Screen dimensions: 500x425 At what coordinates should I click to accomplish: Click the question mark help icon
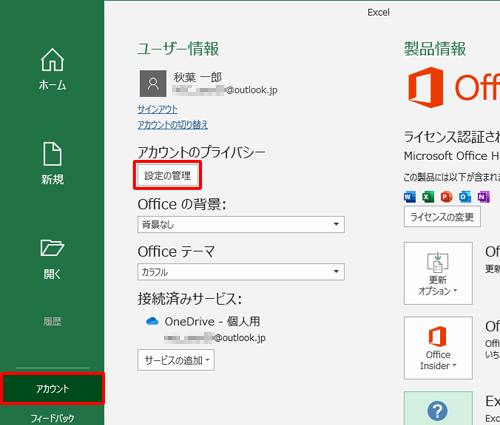[438, 411]
